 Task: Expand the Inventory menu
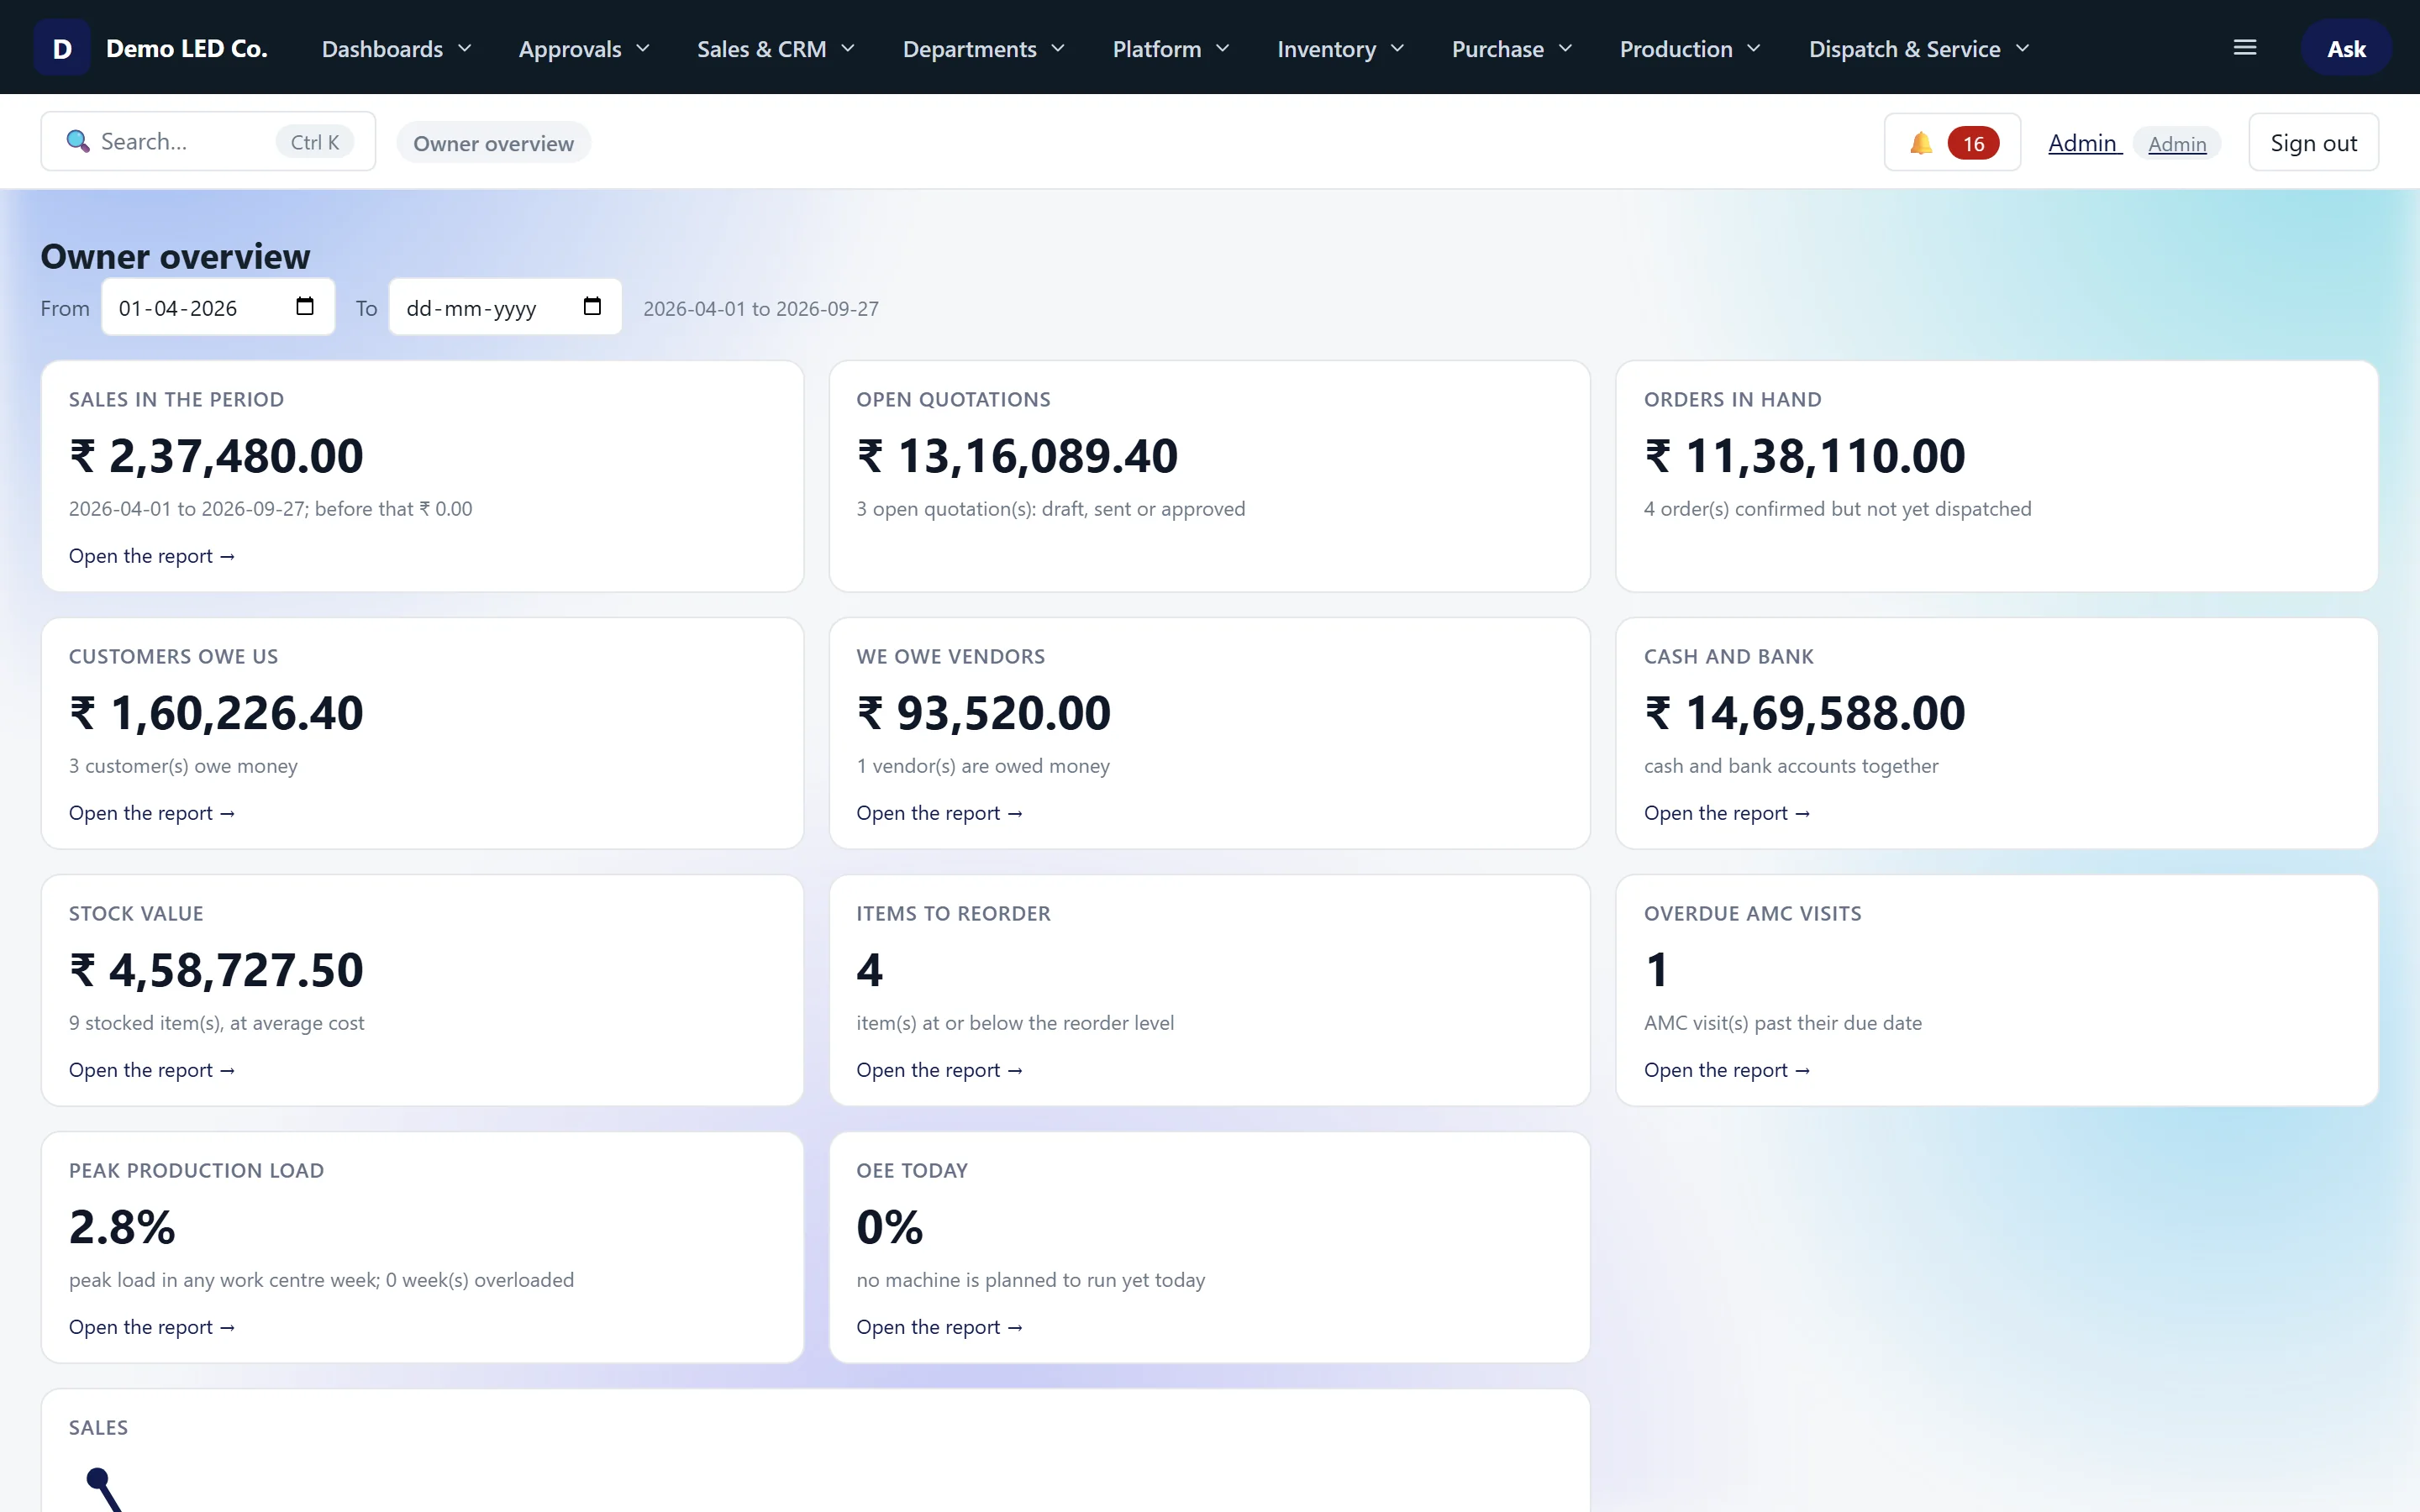pos(1341,49)
